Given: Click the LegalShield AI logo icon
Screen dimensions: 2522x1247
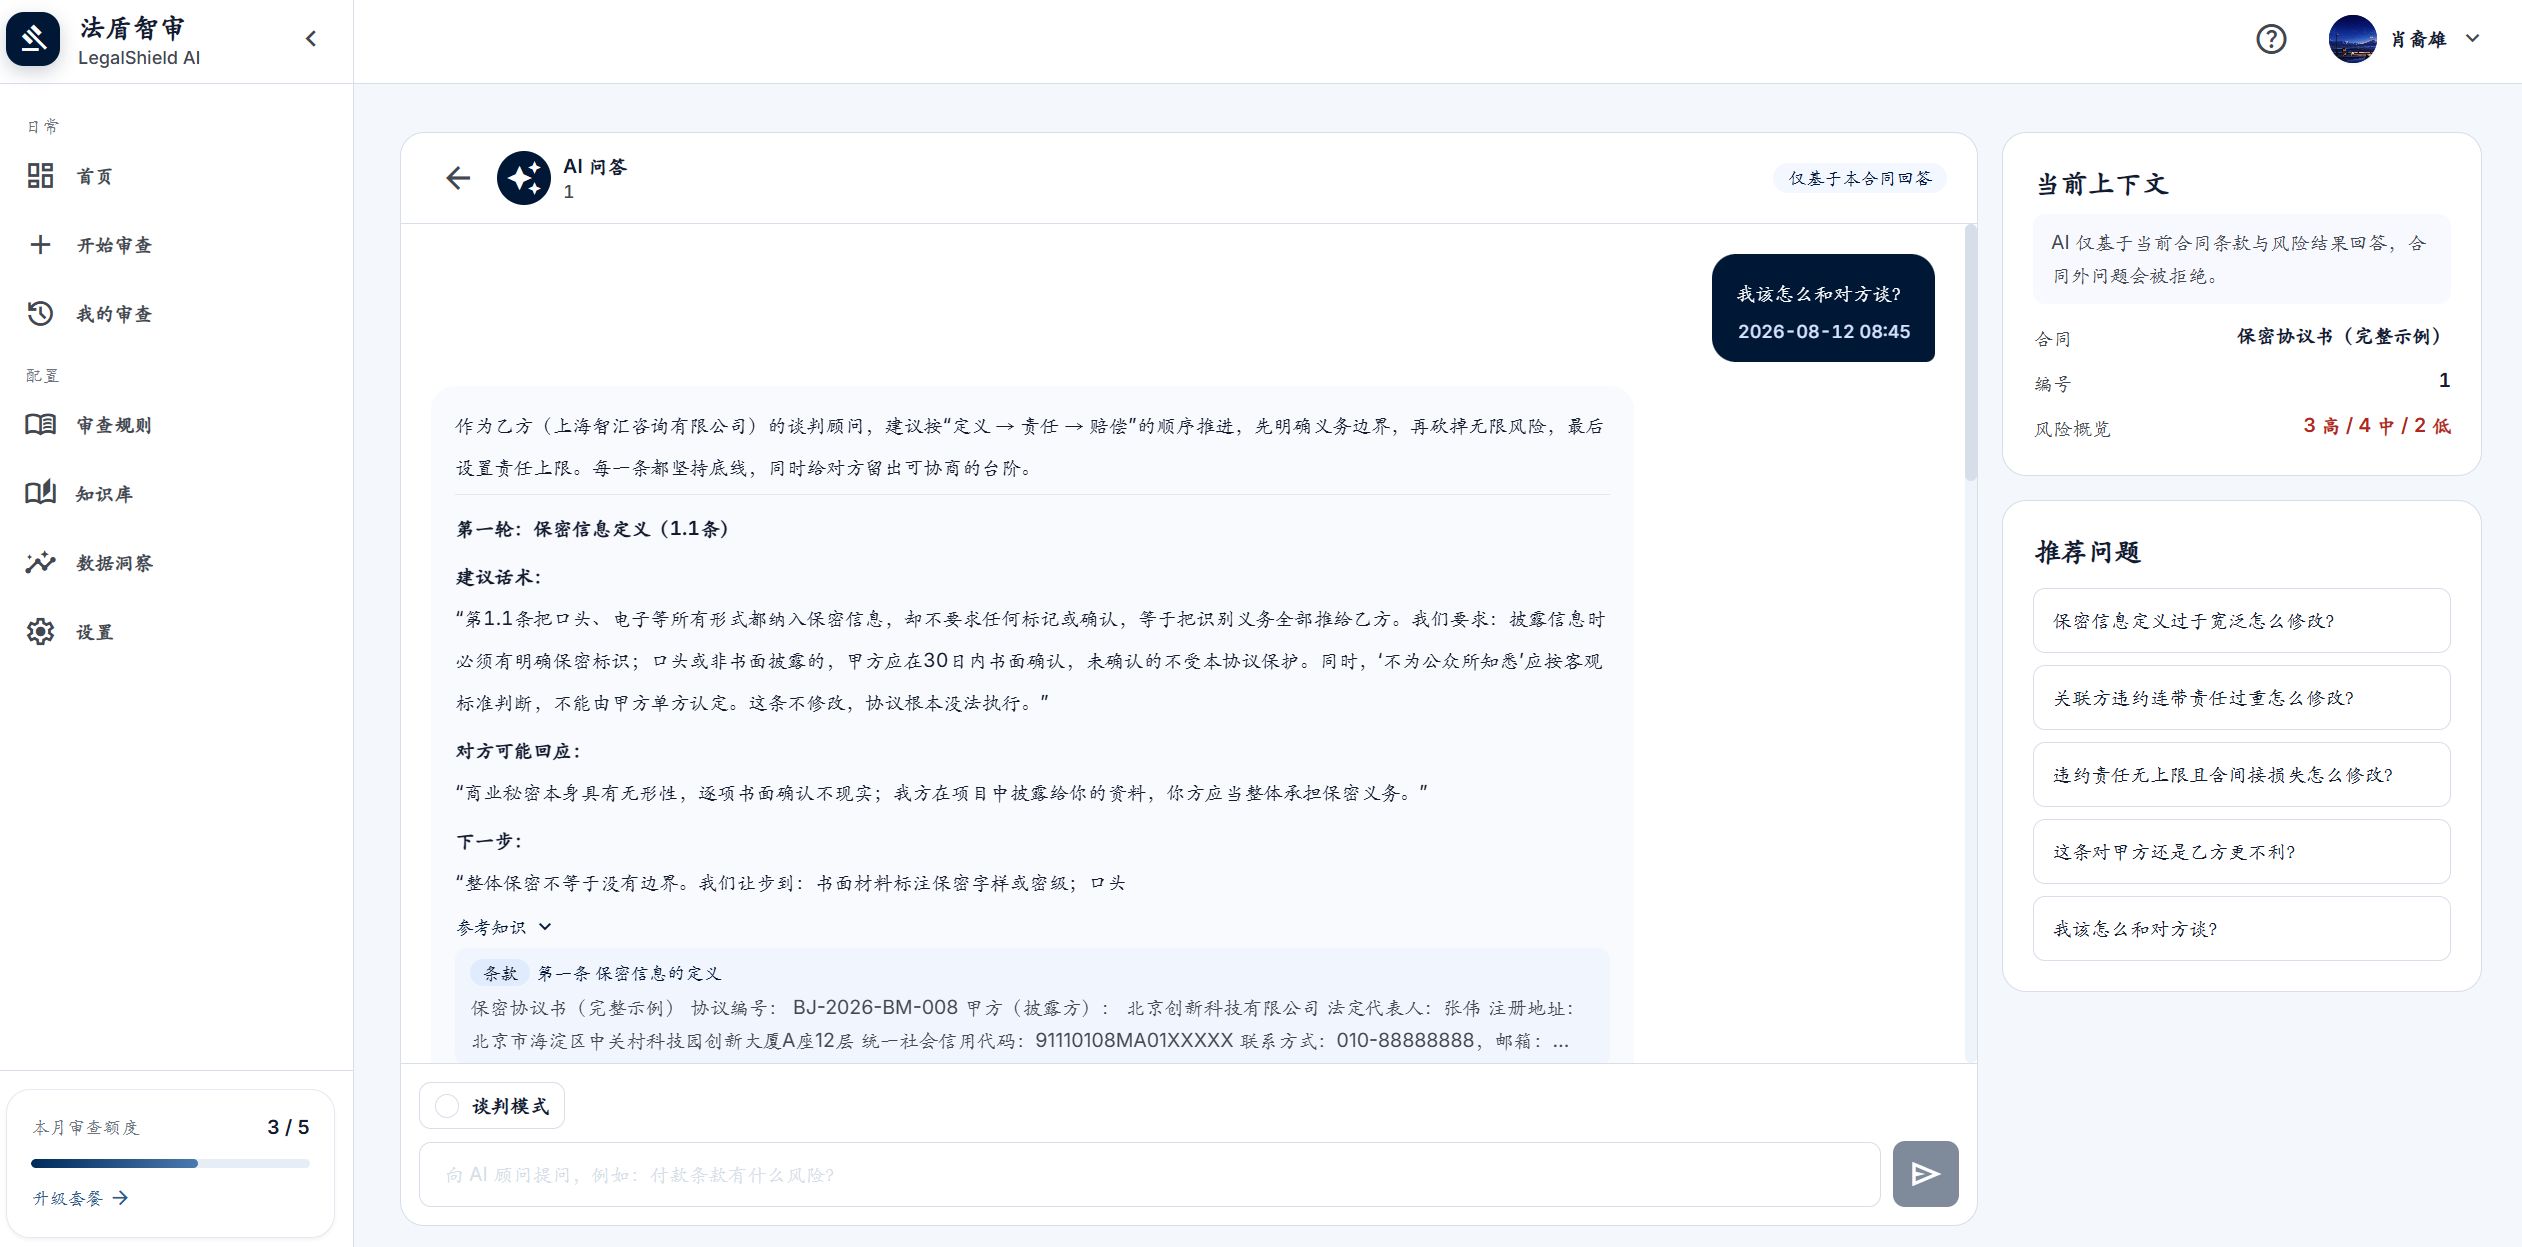Looking at the screenshot, I should click(33, 39).
